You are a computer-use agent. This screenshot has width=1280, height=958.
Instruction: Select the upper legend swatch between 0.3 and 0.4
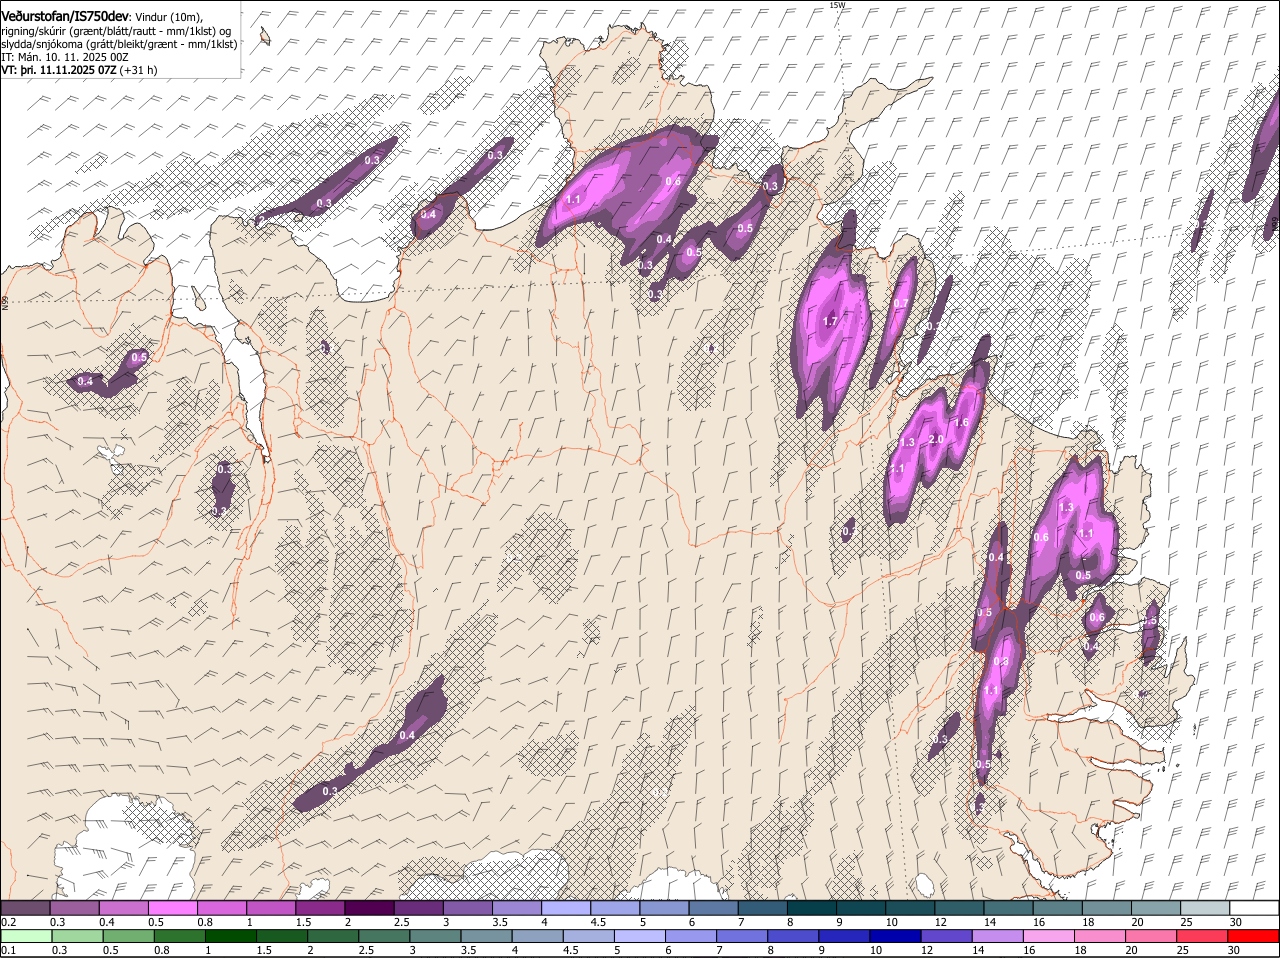(75, 907)
